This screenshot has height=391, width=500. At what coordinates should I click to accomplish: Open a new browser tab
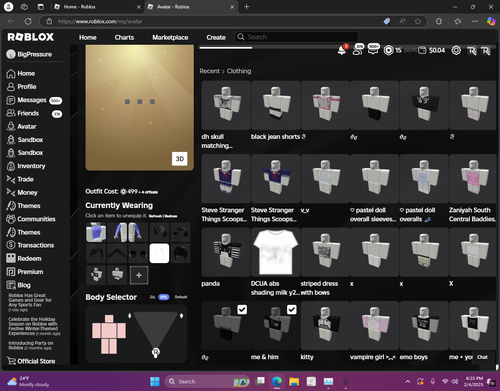point(247,7)
